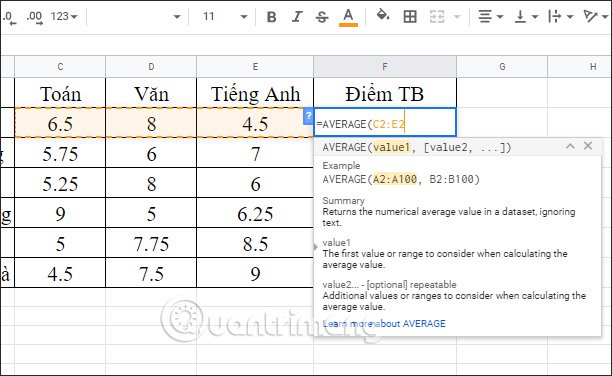This screenshot has height=376, width=612.
Task: Click cell with 6.5 in Toán column
Action: click(60, 123)
